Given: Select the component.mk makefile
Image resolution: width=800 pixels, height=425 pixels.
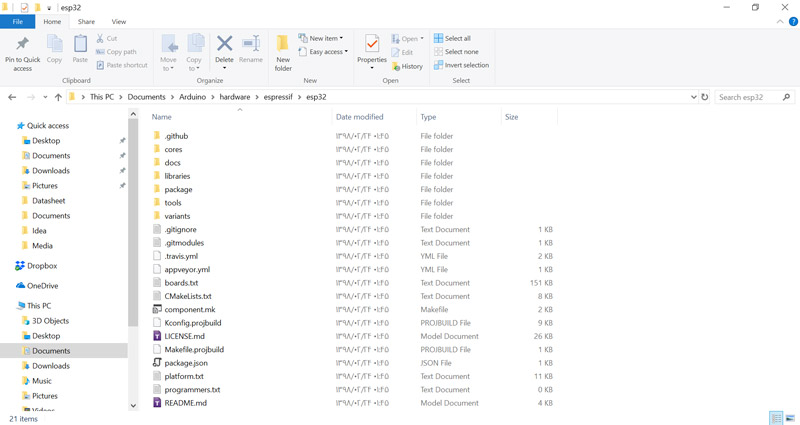Looking at the screenshot, I should pyautogui.click(x=189, y=310).
